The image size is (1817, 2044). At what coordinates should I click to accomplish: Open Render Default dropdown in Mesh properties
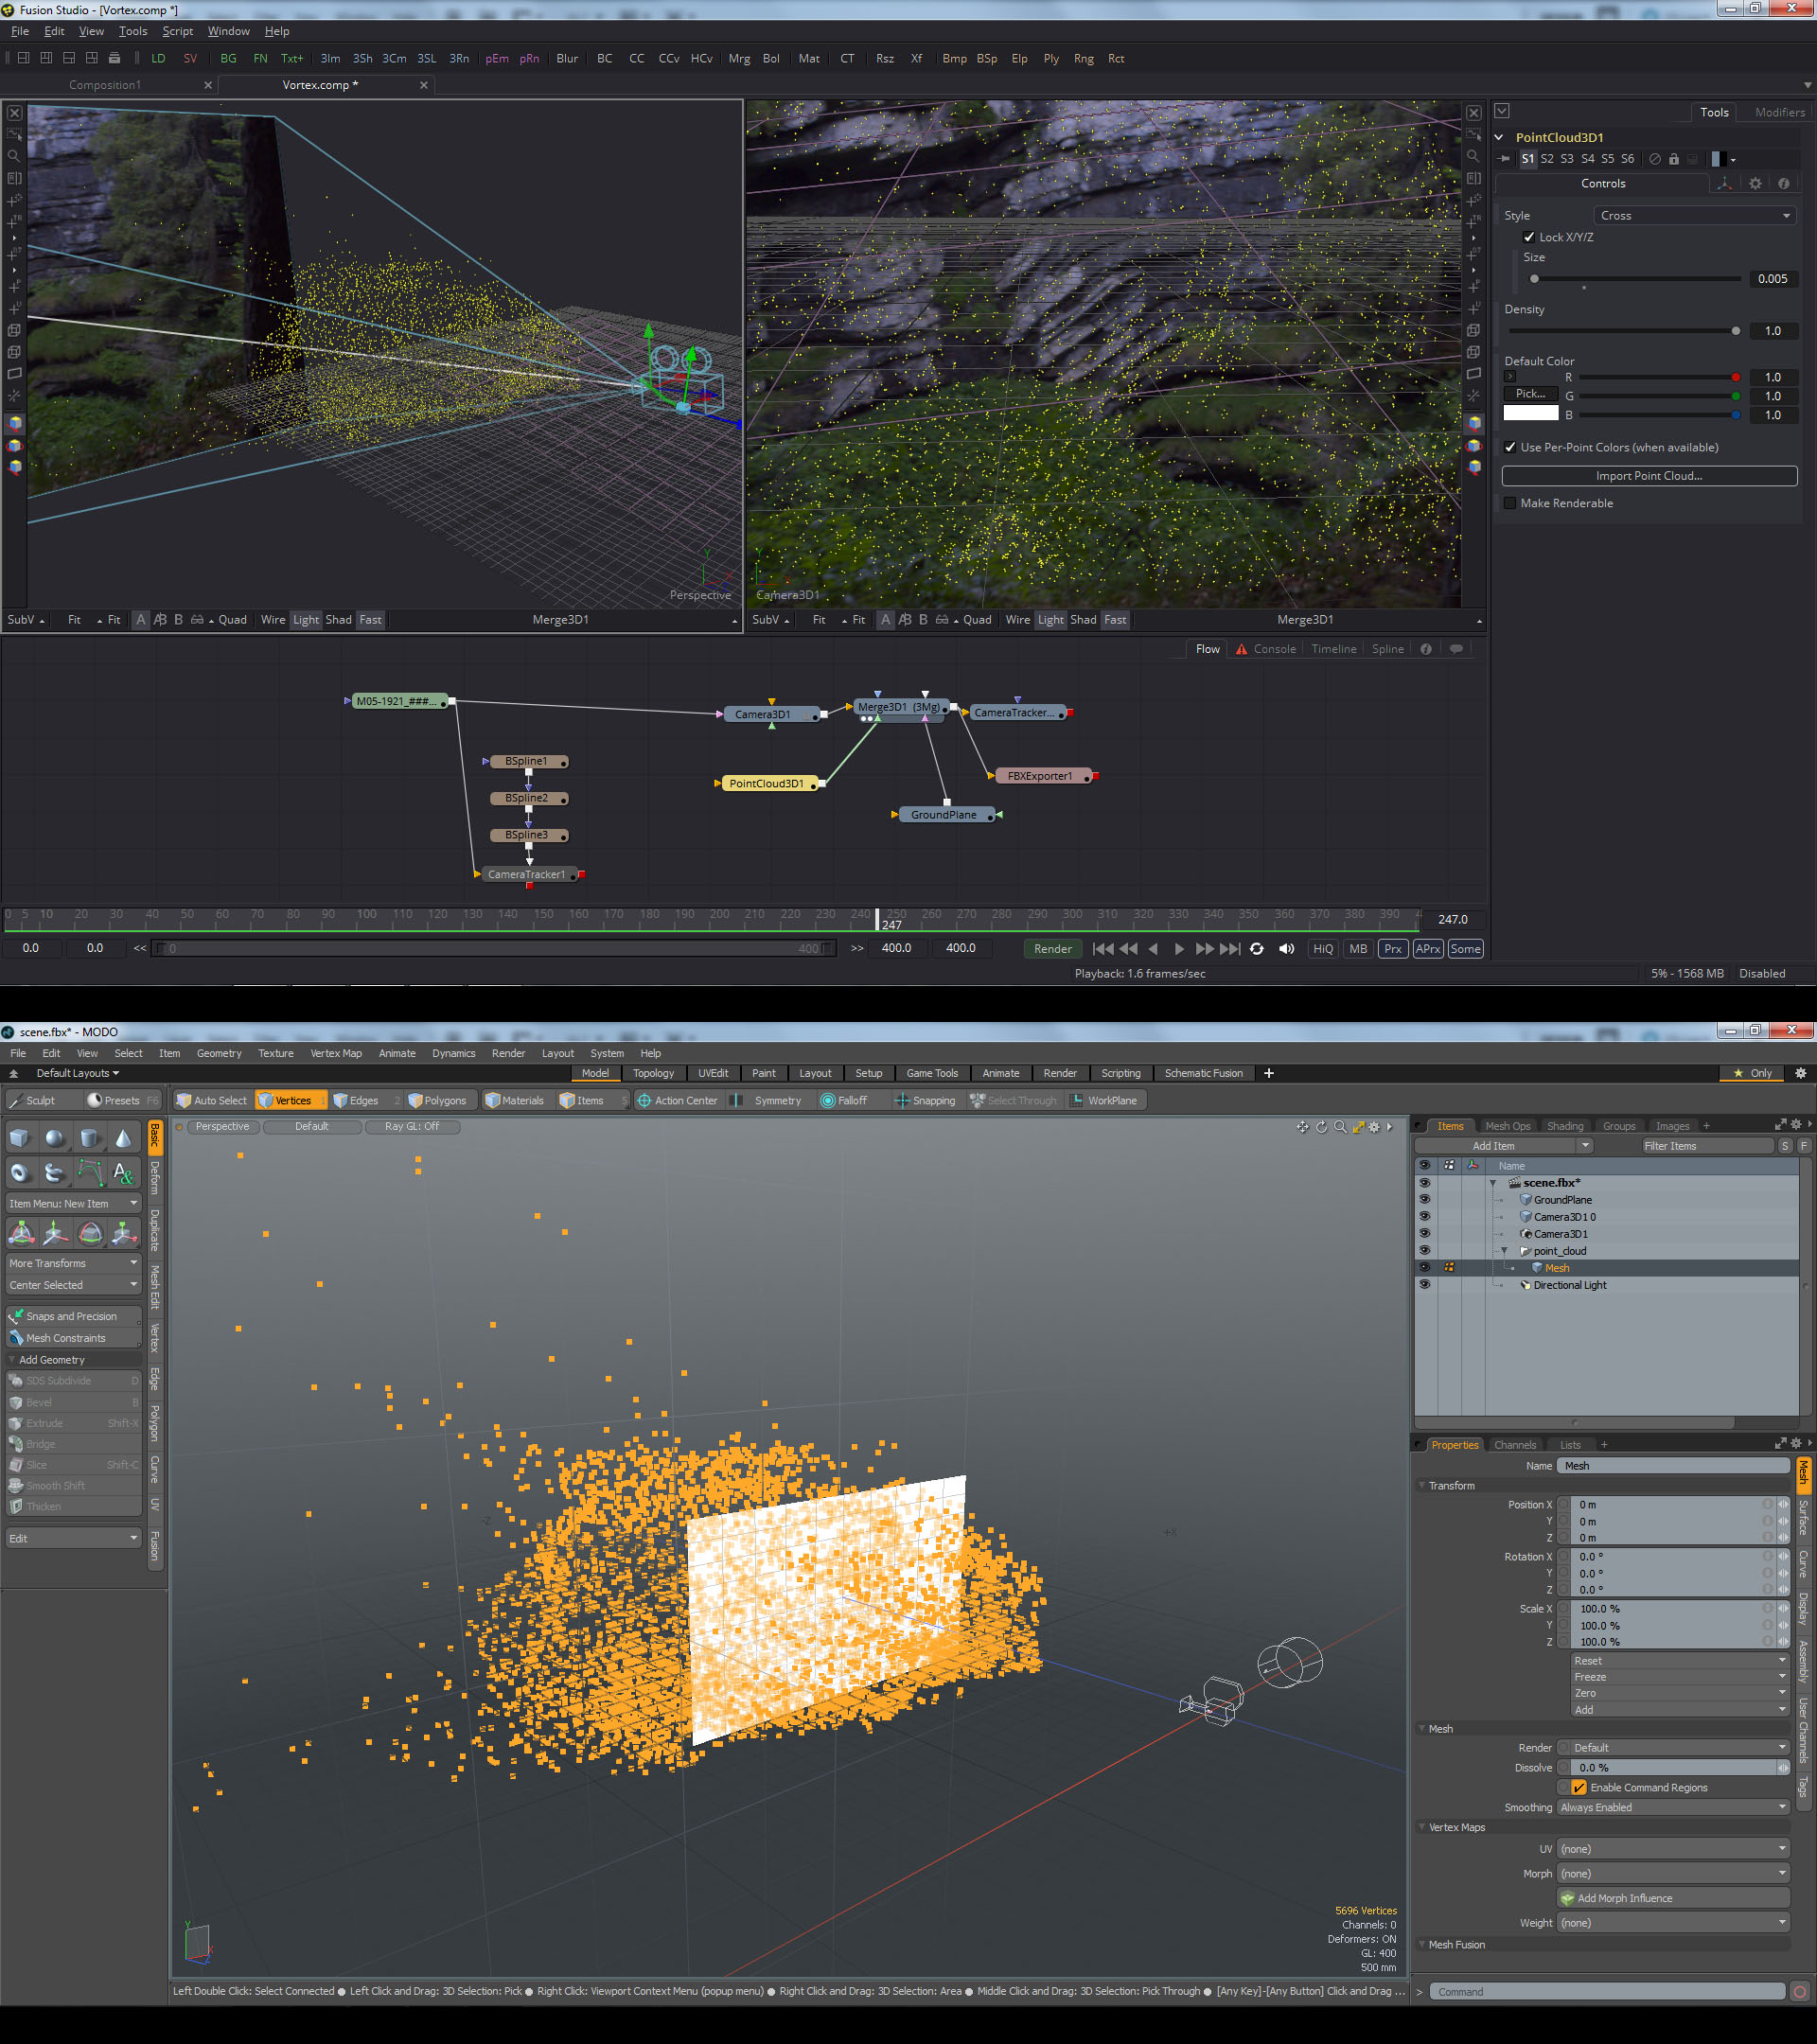click(x=1679, y=1747)
